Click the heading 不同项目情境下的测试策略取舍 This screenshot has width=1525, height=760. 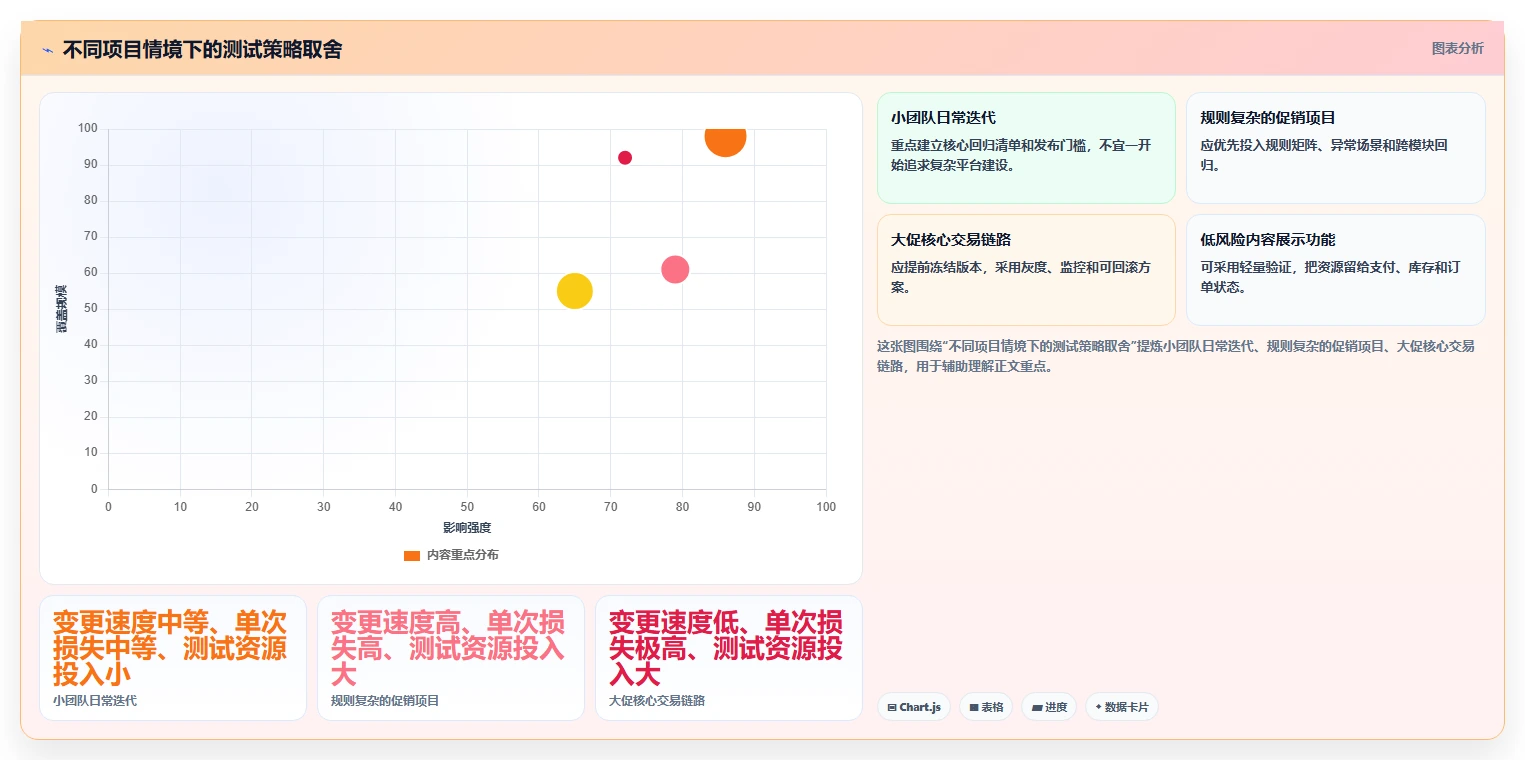[x=202, y=49]
